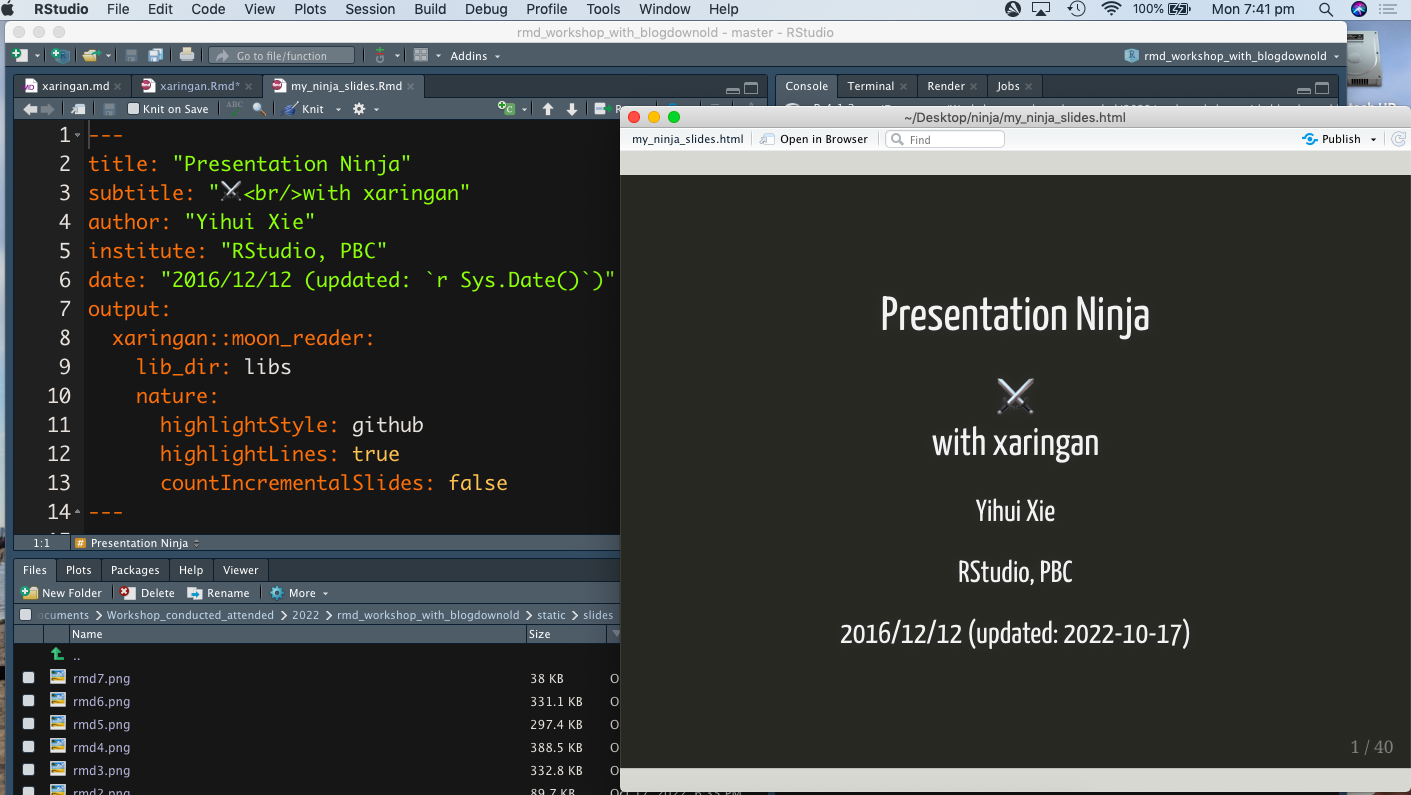The width and height of the screenshot is (1411, 795).
Task: Click Open in Browser button
Action: 815,139
